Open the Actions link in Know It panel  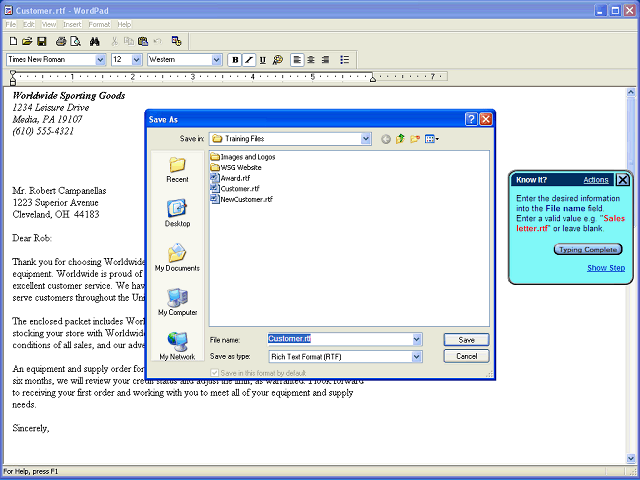pyautogui.click(x=596, y=180)
